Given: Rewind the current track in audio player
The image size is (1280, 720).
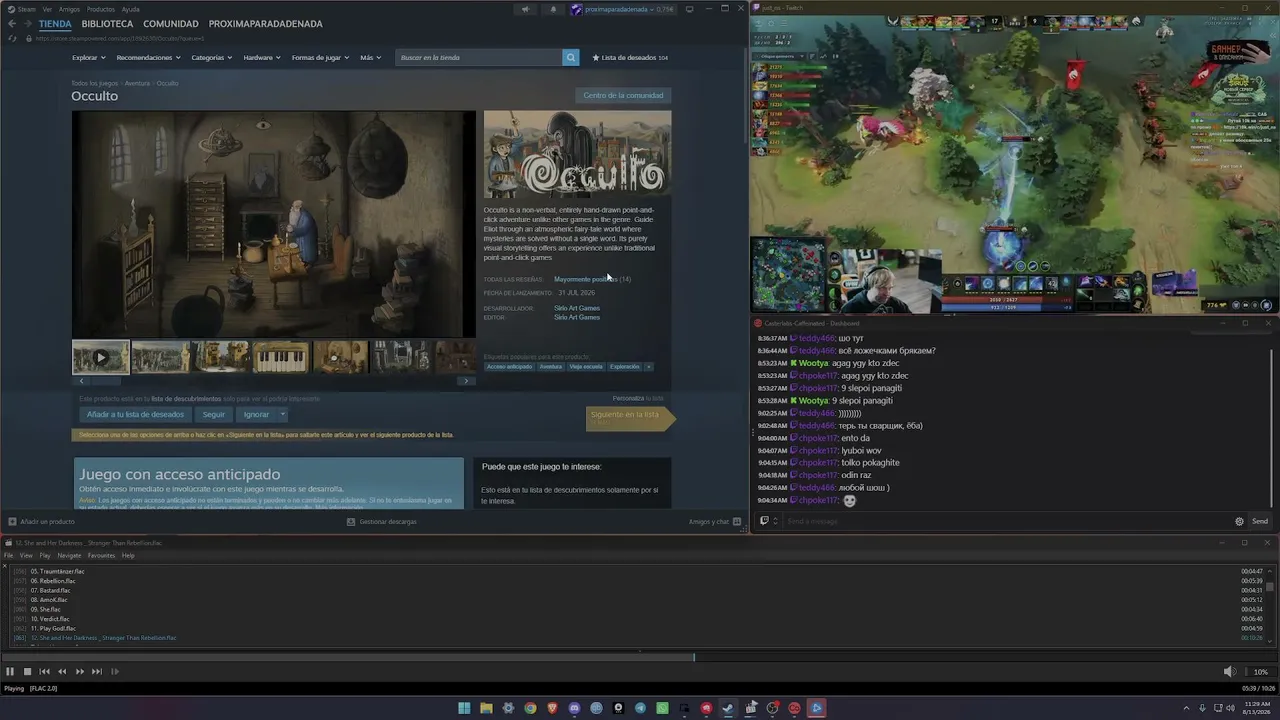Looking at the screenshot, I should [x=62, y=672].
